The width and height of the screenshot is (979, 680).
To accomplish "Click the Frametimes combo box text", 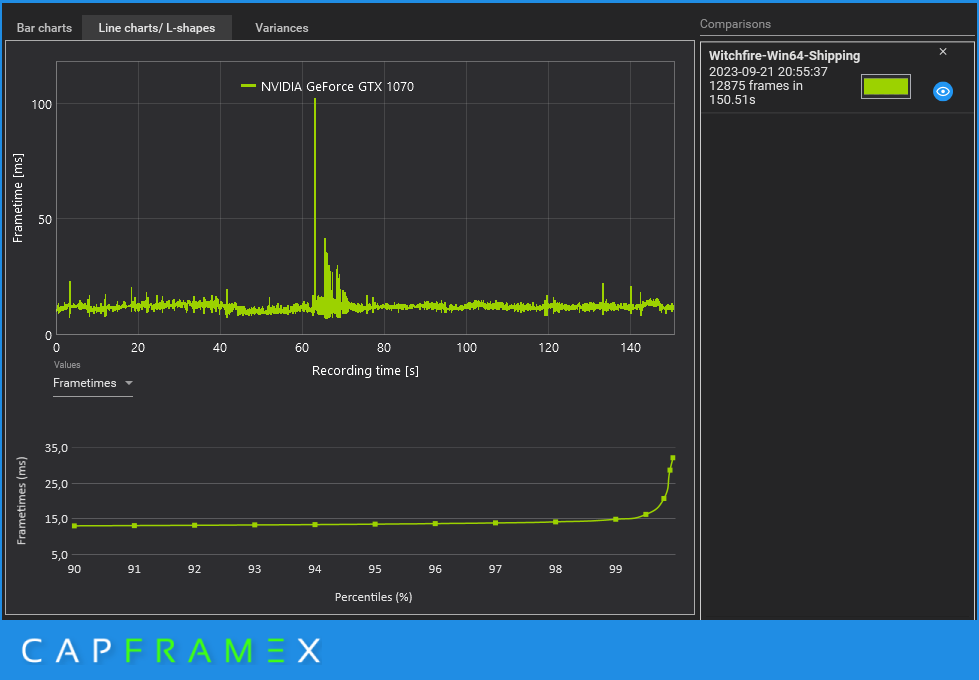I will coord(85,383).
